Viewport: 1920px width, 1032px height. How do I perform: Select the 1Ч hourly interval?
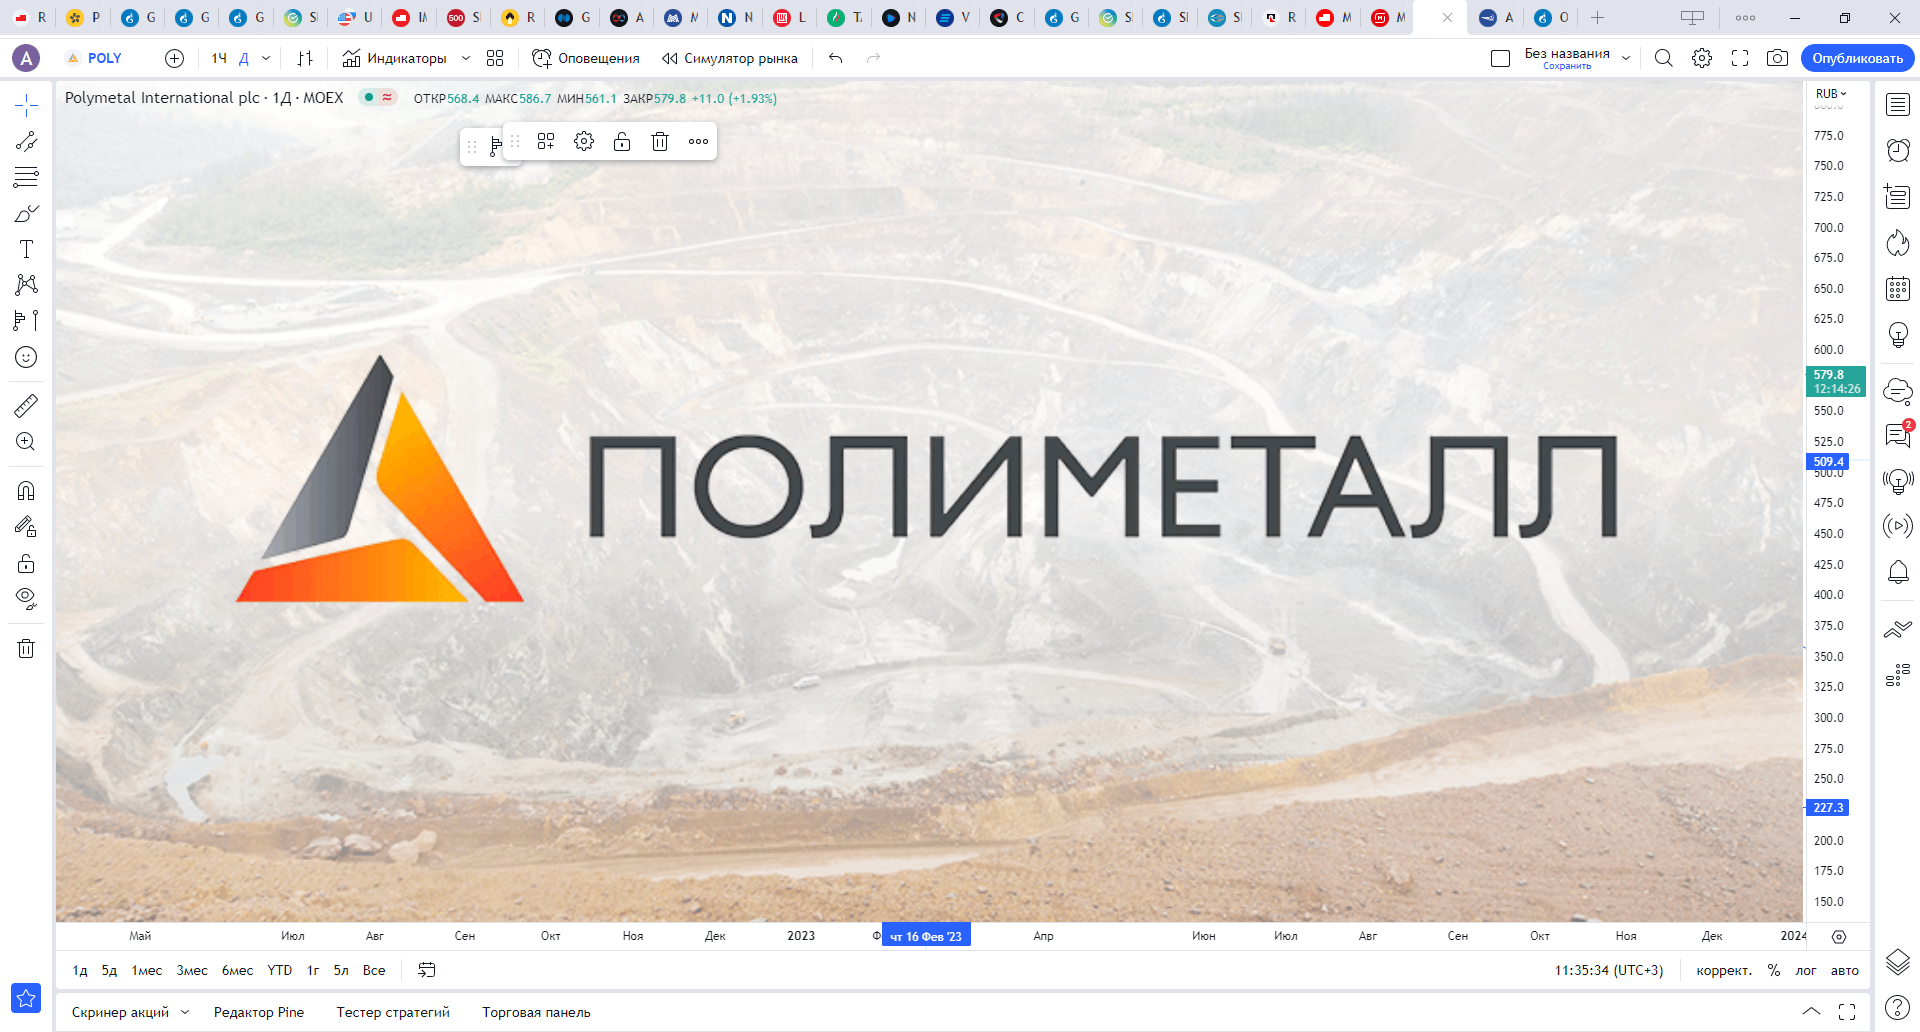tap(219, 58)
